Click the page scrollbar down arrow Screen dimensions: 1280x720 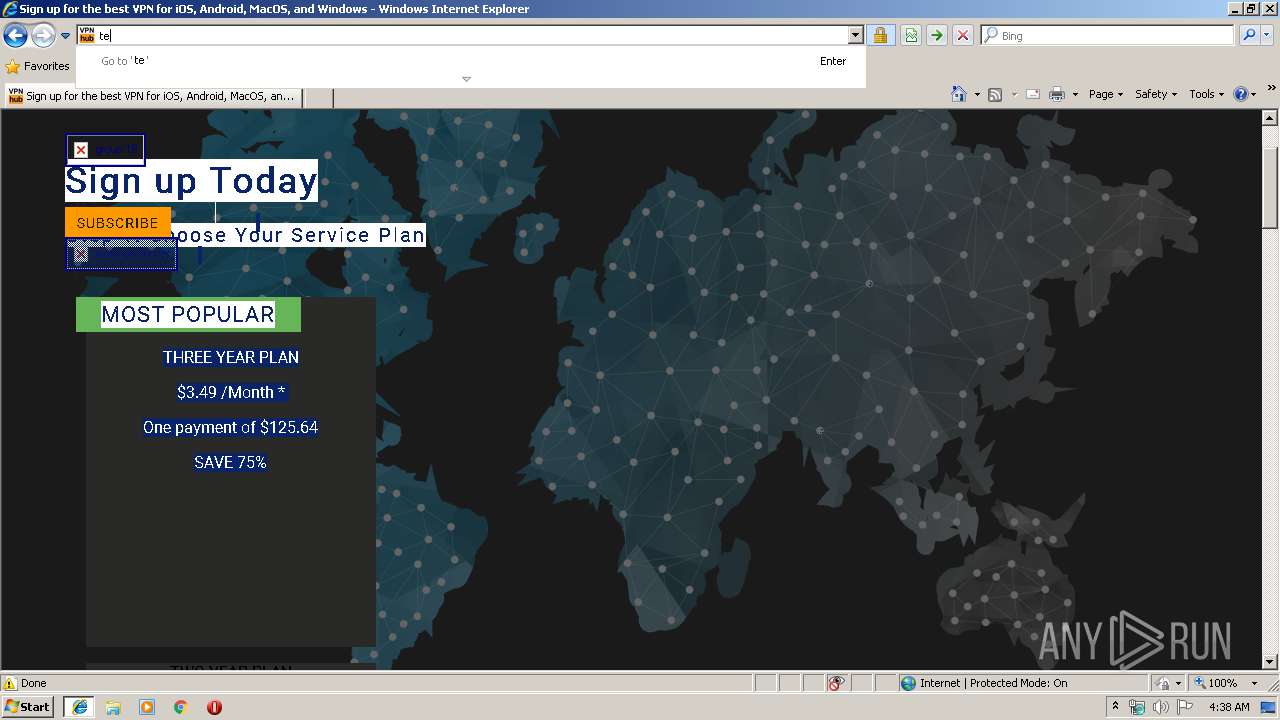coord(1270,661)
